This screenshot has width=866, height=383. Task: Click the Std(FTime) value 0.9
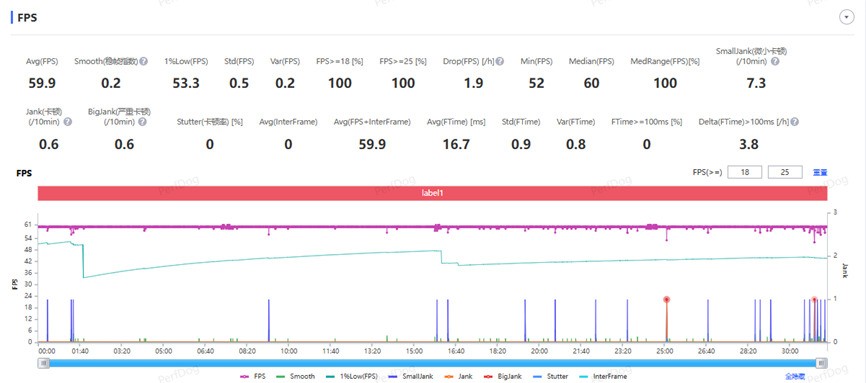point(521,144)
